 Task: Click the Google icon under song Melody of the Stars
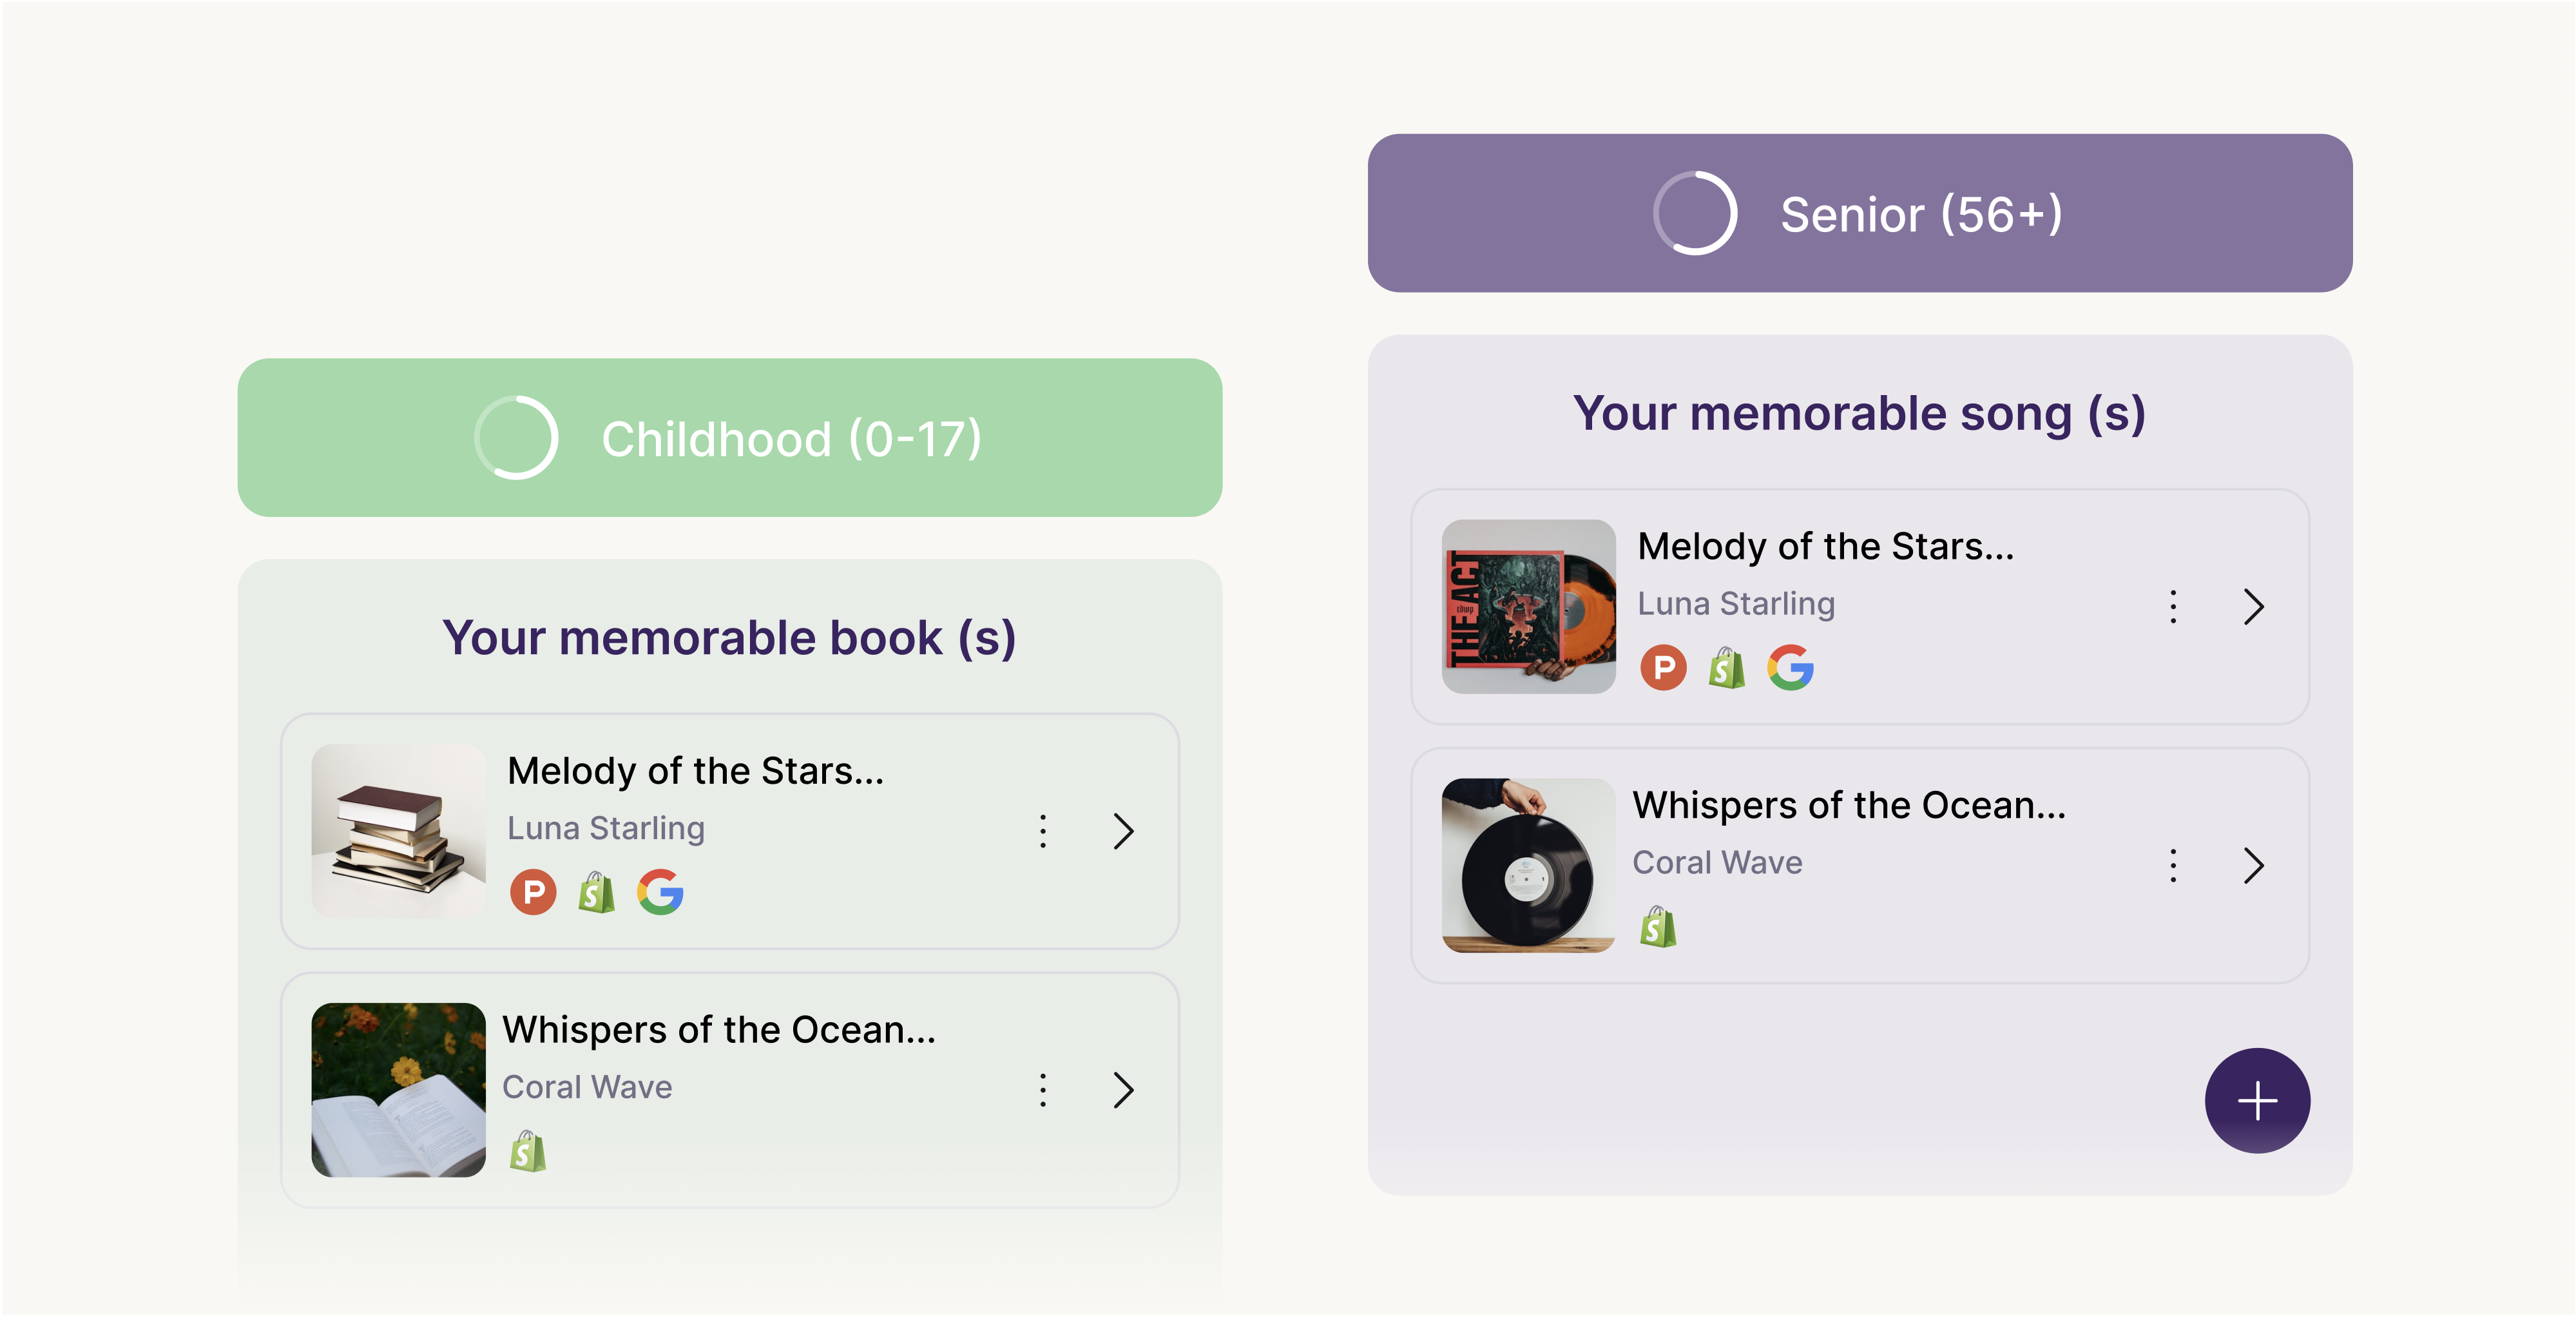pos(1790,667)
